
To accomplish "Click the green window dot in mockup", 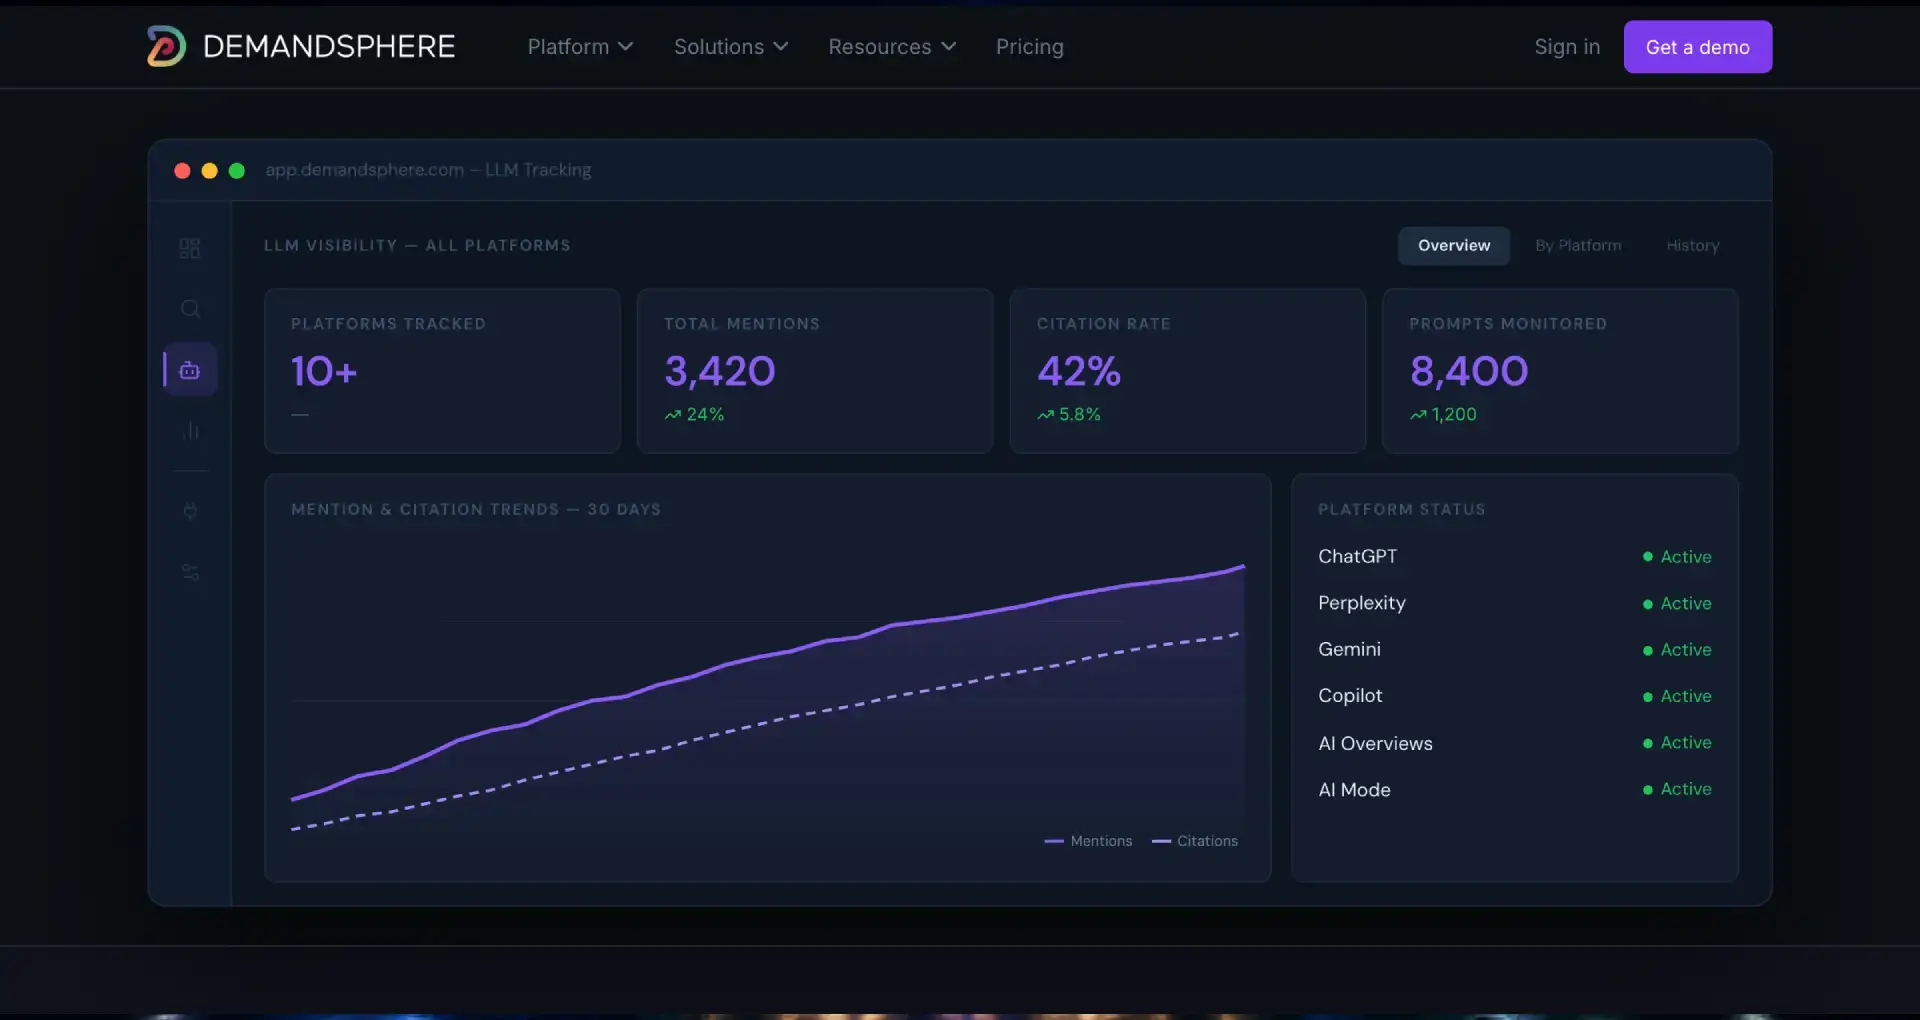I will pyautogui.click(x=237, y=170).
